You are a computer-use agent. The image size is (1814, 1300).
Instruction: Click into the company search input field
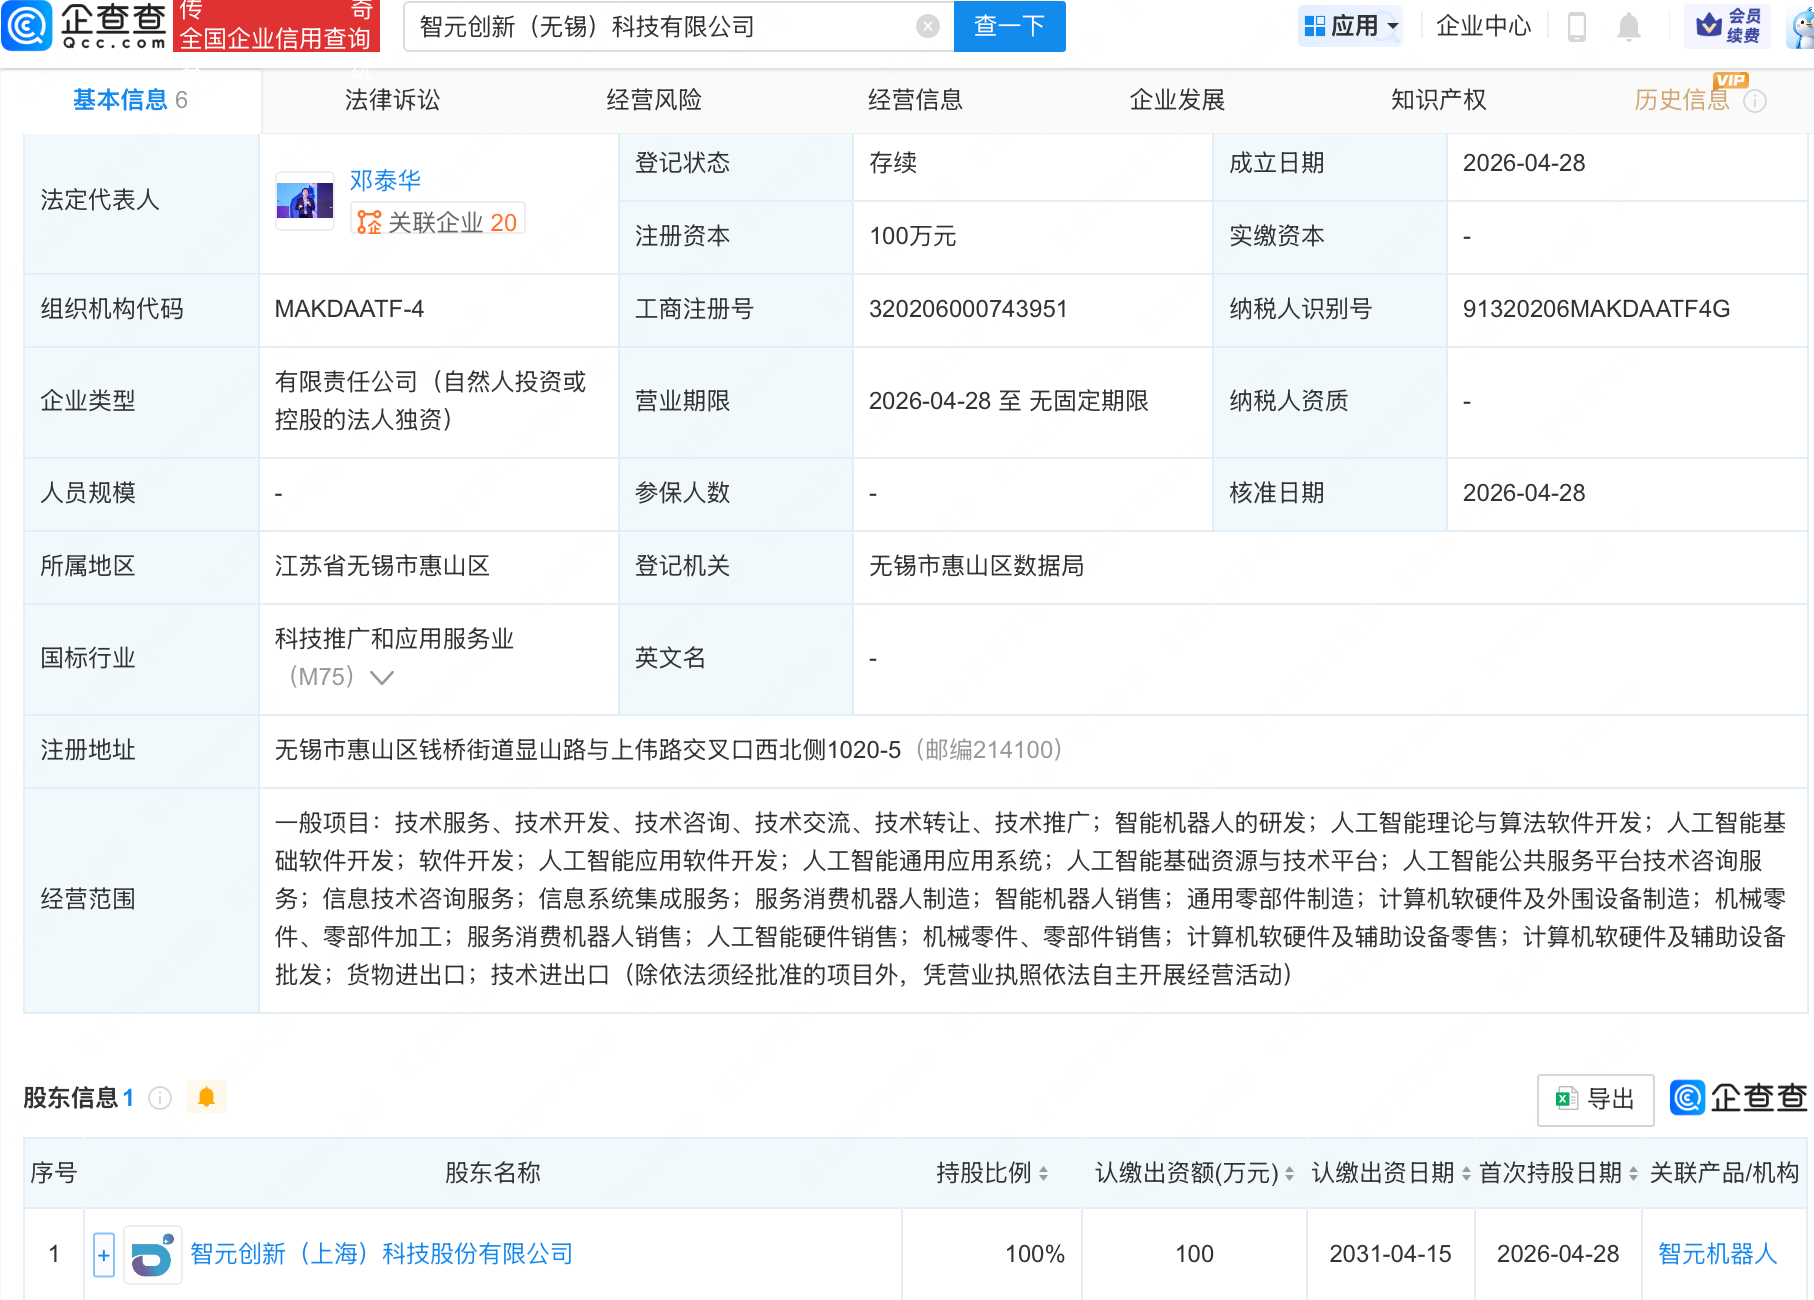point(660,27)
